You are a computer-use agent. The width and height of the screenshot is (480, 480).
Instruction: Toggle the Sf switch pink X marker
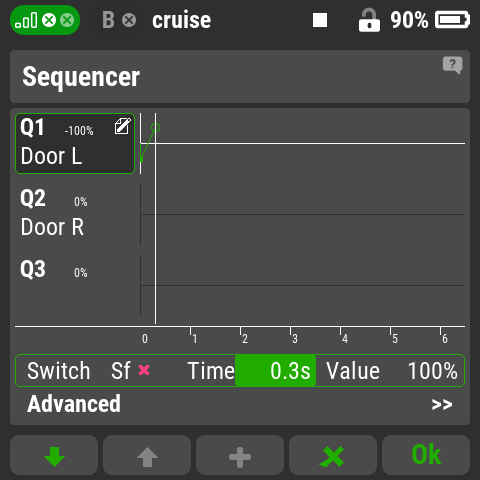(x=144, y=370)
